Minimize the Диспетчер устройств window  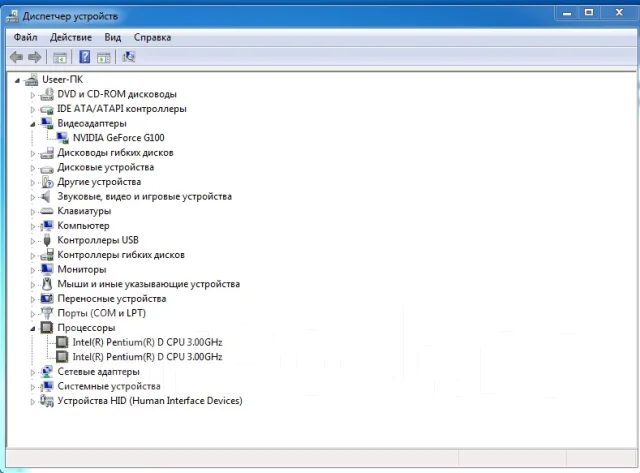pos(567,13)
